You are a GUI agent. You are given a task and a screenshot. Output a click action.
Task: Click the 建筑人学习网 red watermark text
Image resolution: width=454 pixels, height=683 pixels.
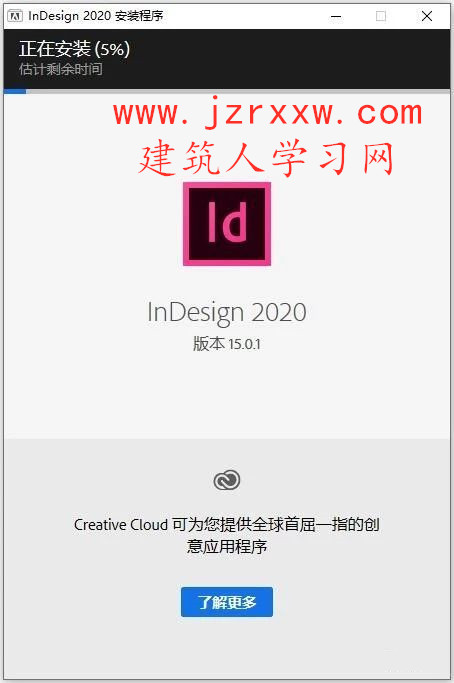(x=266, y=158)
